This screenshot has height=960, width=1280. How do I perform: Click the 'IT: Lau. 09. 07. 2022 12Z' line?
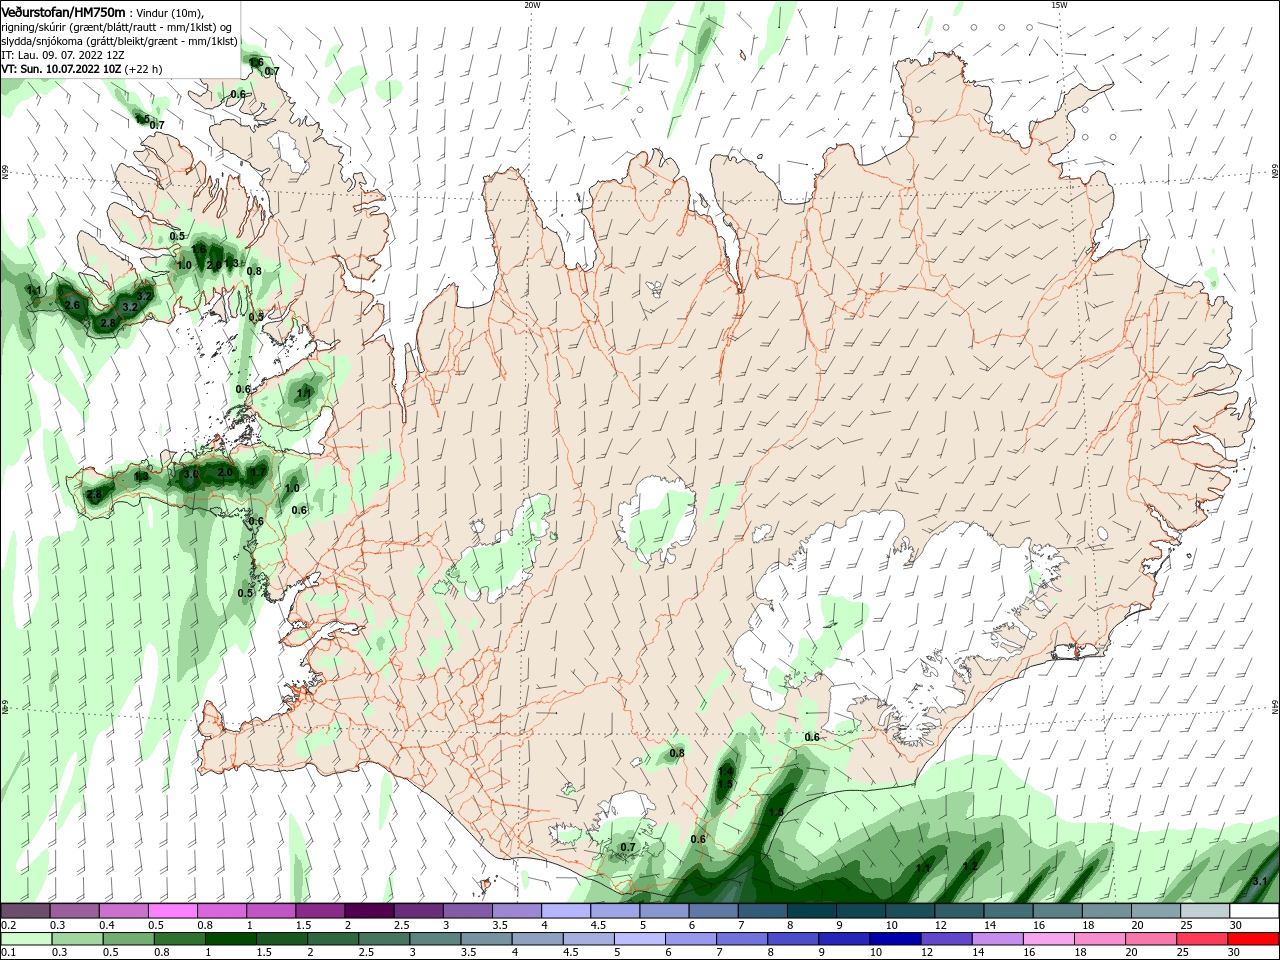click(x=63, y=55)
